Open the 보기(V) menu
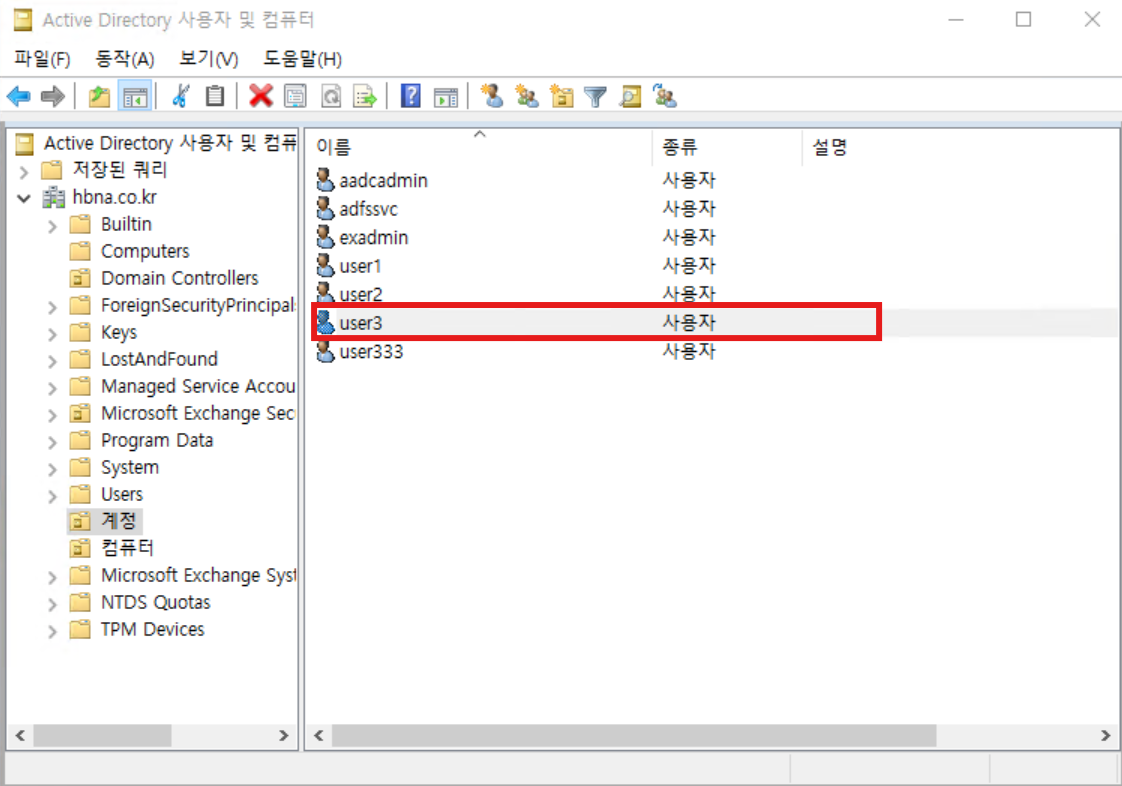1122x786 pixels. (x=208, y=59)
